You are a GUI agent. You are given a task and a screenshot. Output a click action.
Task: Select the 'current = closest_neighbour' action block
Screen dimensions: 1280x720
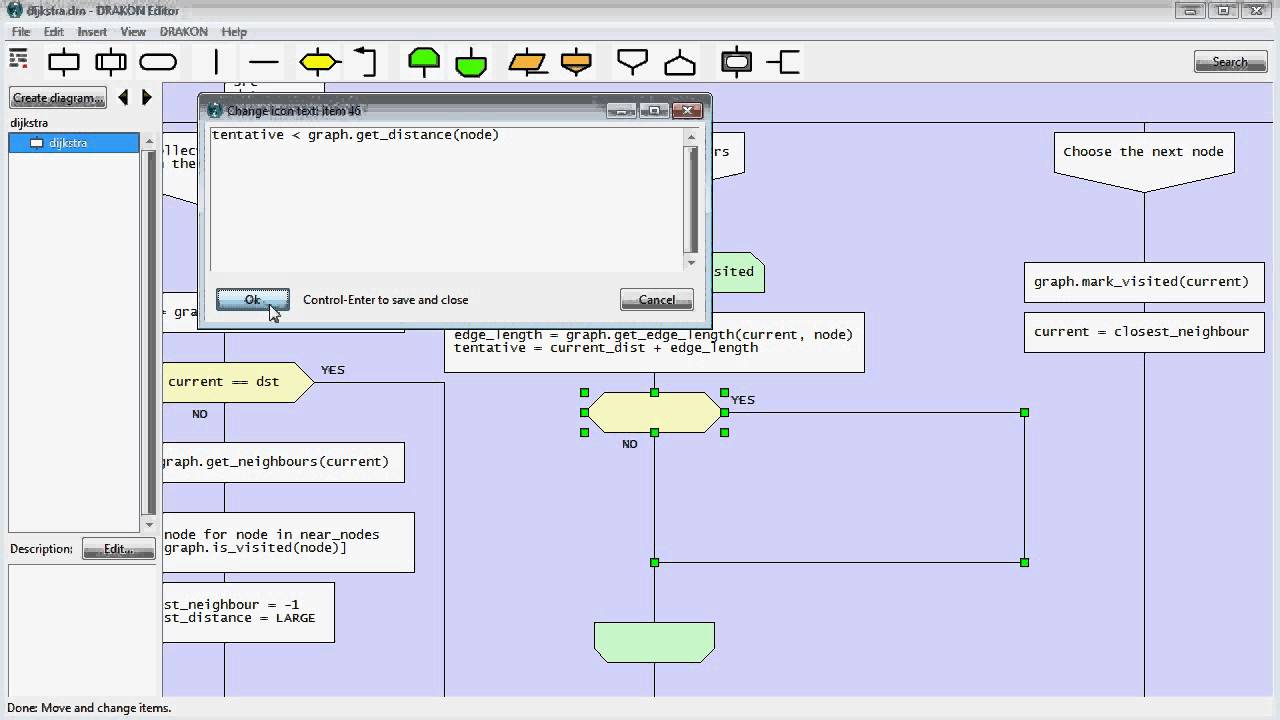click(1144, 332)
